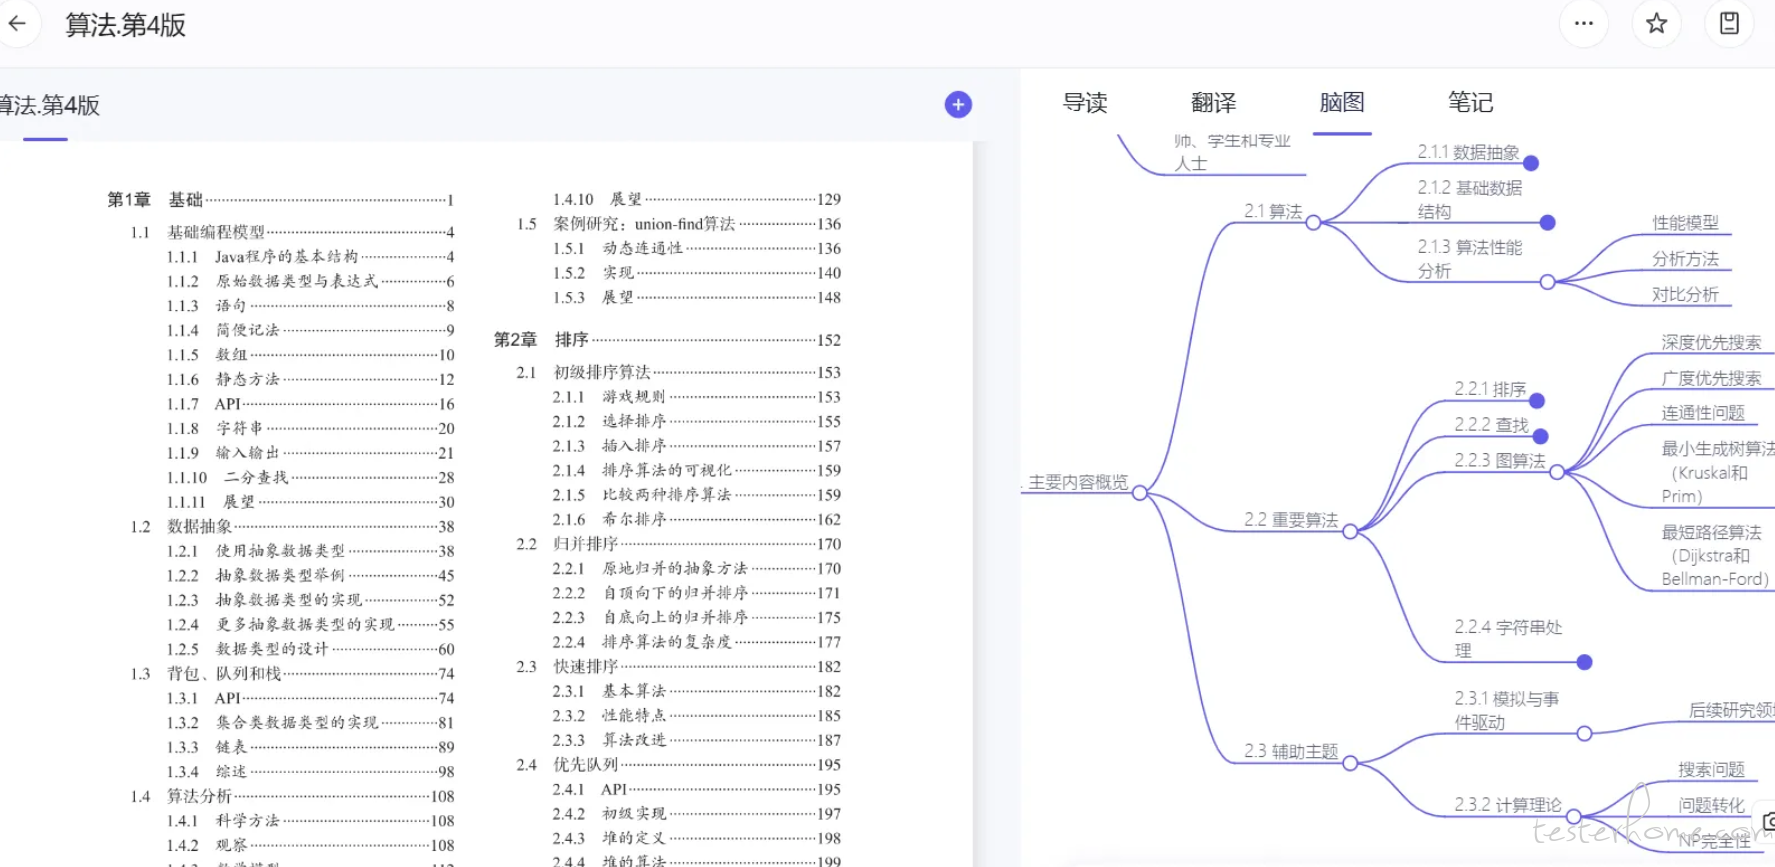Click the 2.3 快速排序 entry

[x=679, y=666]
